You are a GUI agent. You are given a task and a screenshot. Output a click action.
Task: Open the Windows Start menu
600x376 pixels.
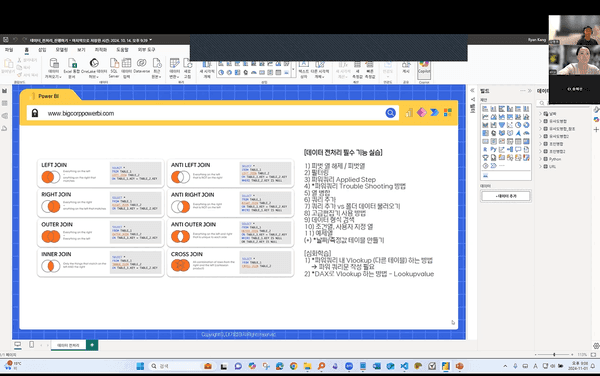(x=140, y=366)
